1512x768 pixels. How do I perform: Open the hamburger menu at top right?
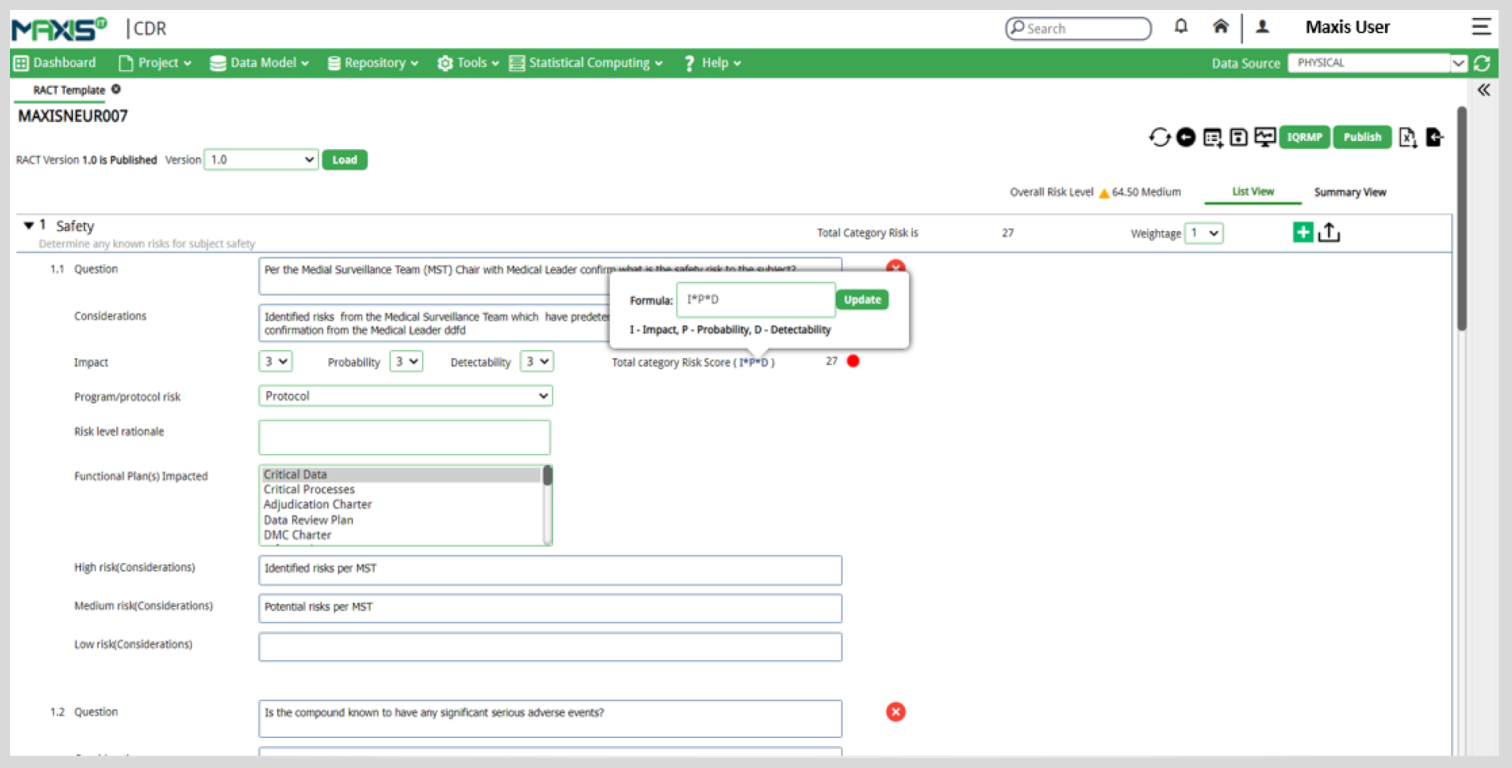[1481, 27]
